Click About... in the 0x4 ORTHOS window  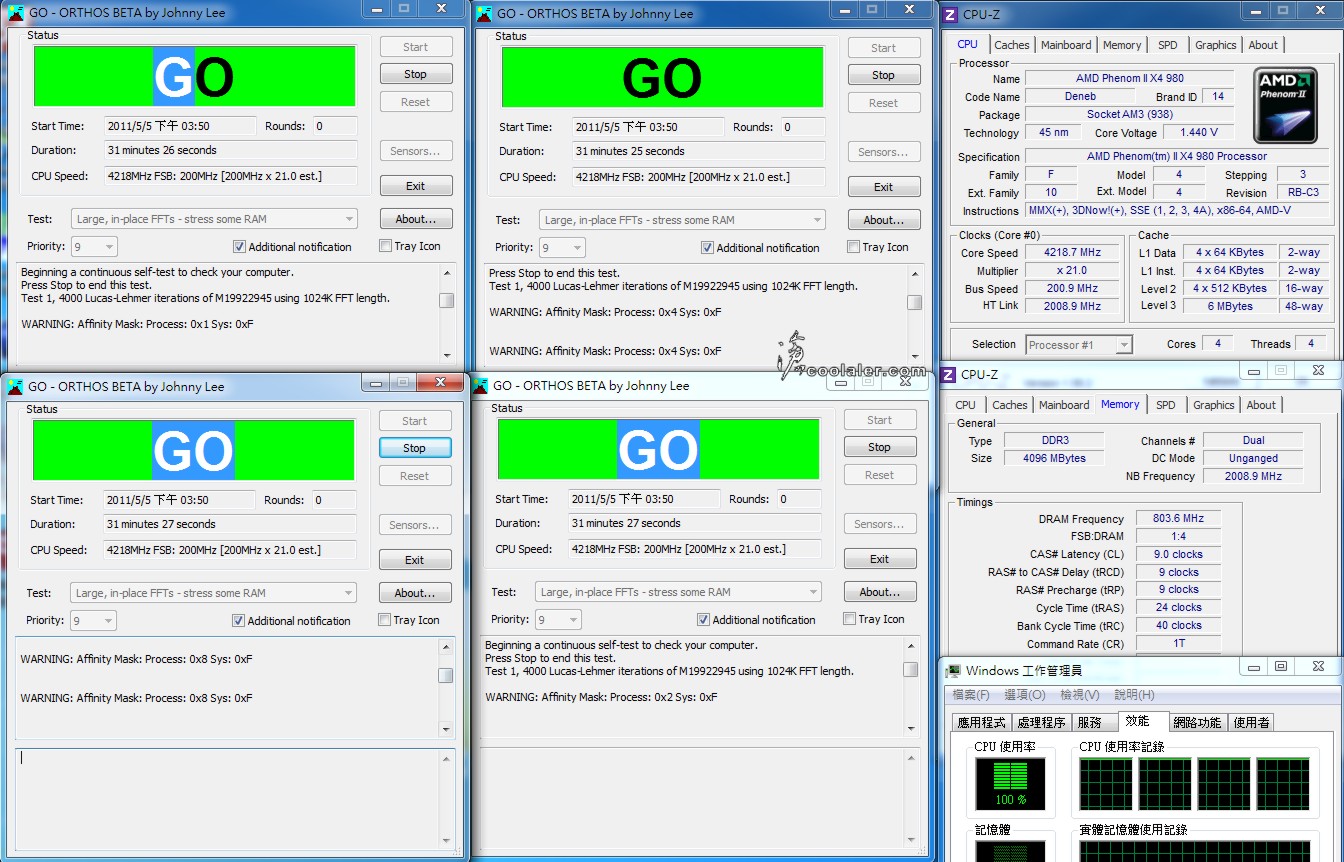(x=884, y=220)
